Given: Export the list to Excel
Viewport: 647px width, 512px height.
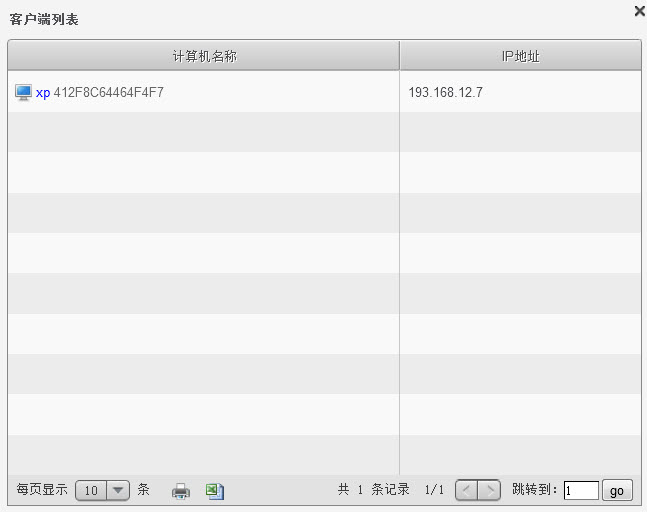Looking at the screenshot, I should click(x=214, y=491).
